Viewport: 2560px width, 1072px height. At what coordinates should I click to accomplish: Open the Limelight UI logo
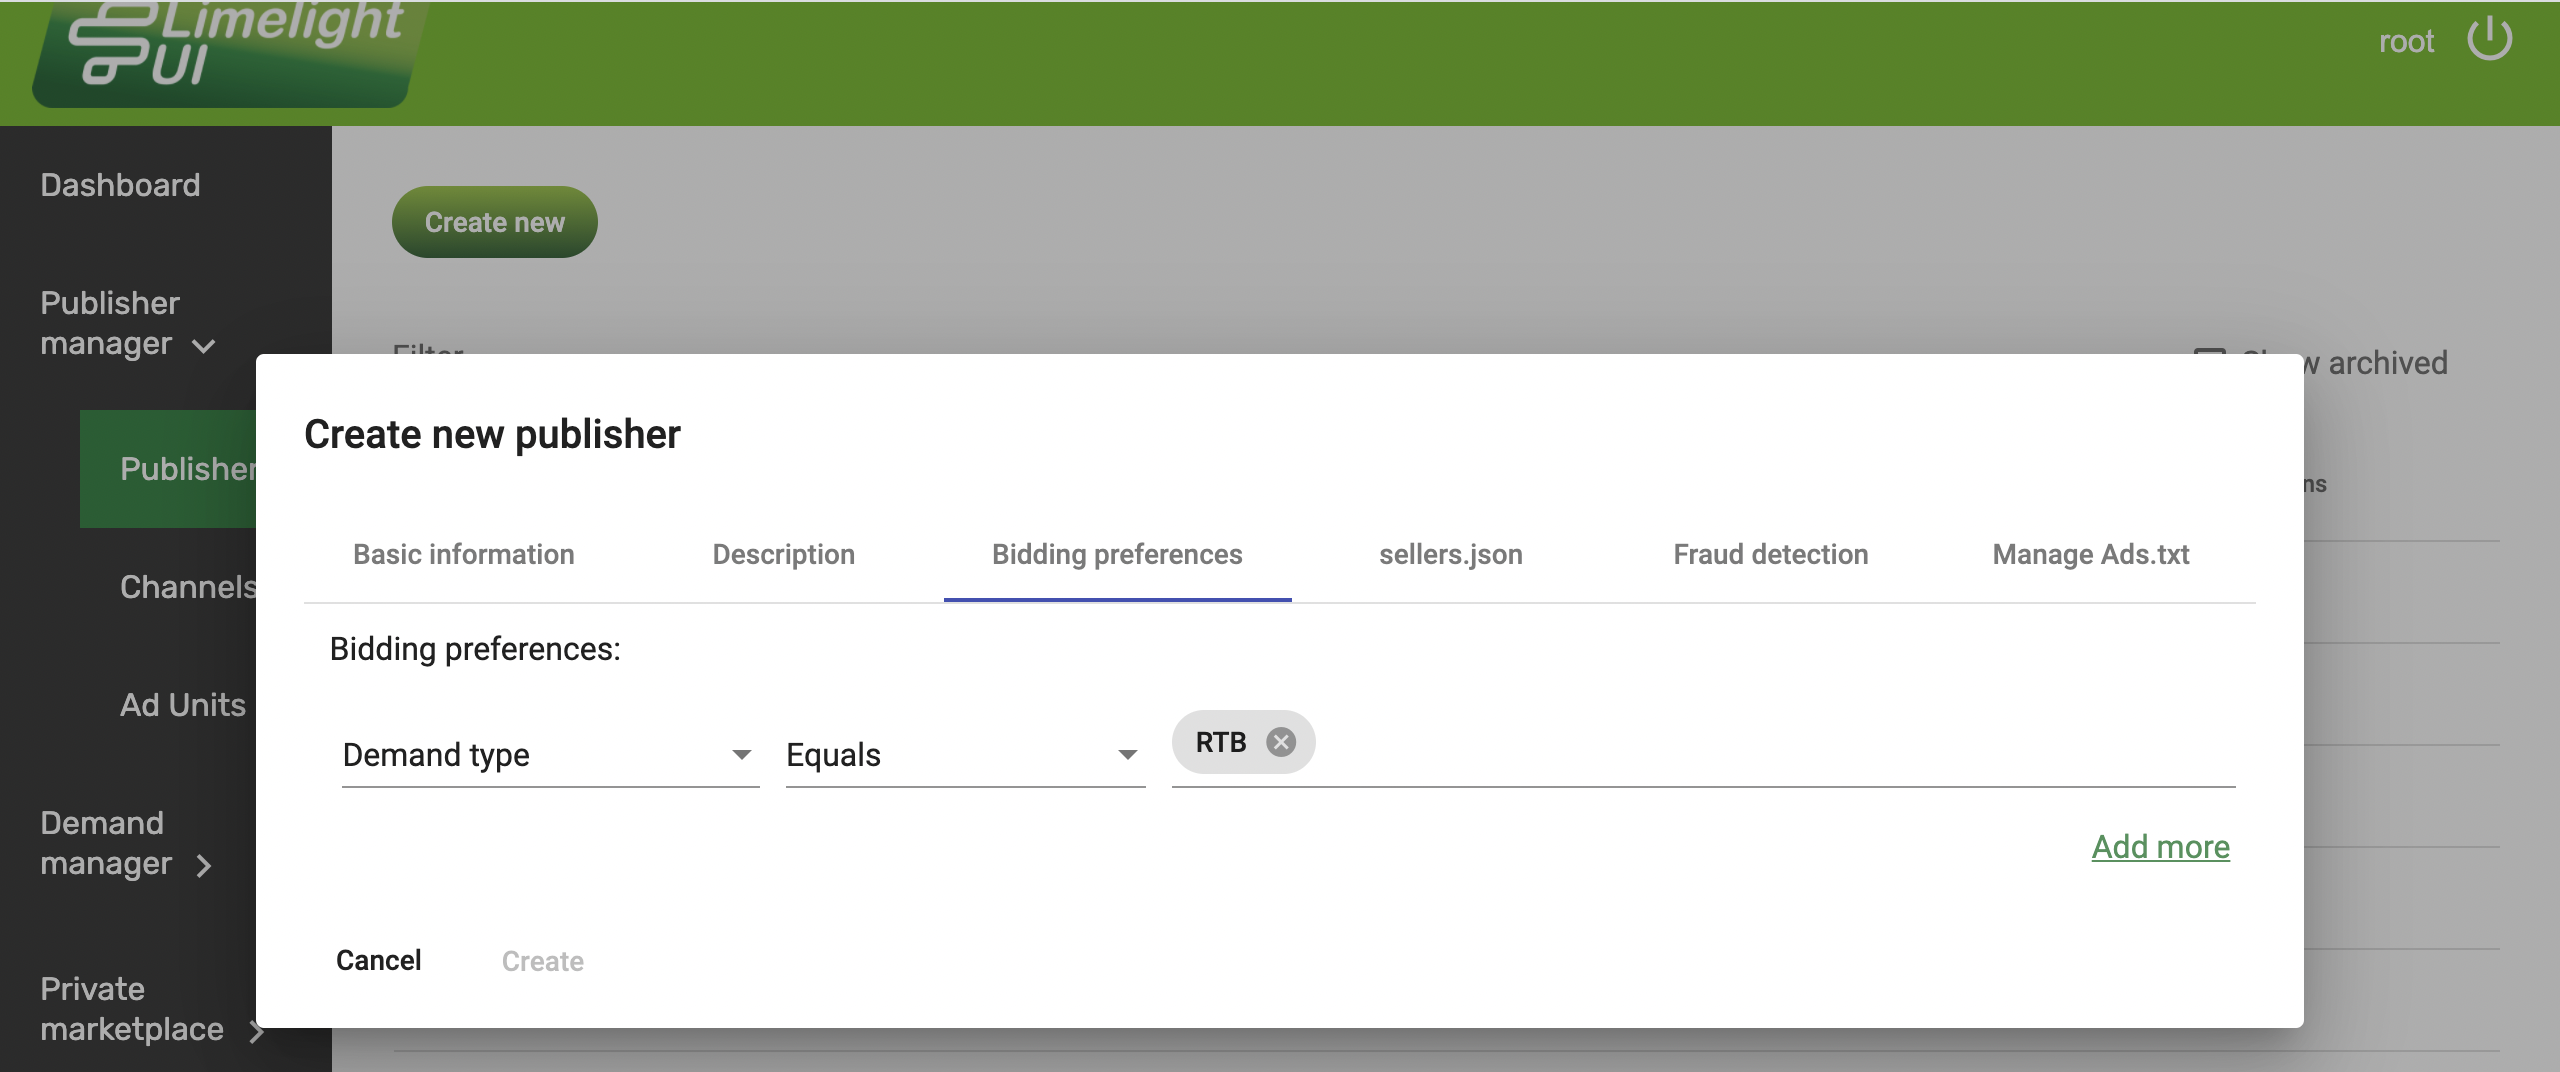coord(230,52)
